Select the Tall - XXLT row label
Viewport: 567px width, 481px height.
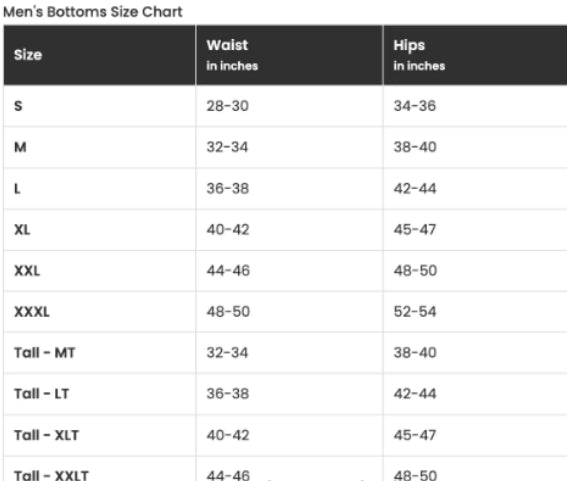51,475
